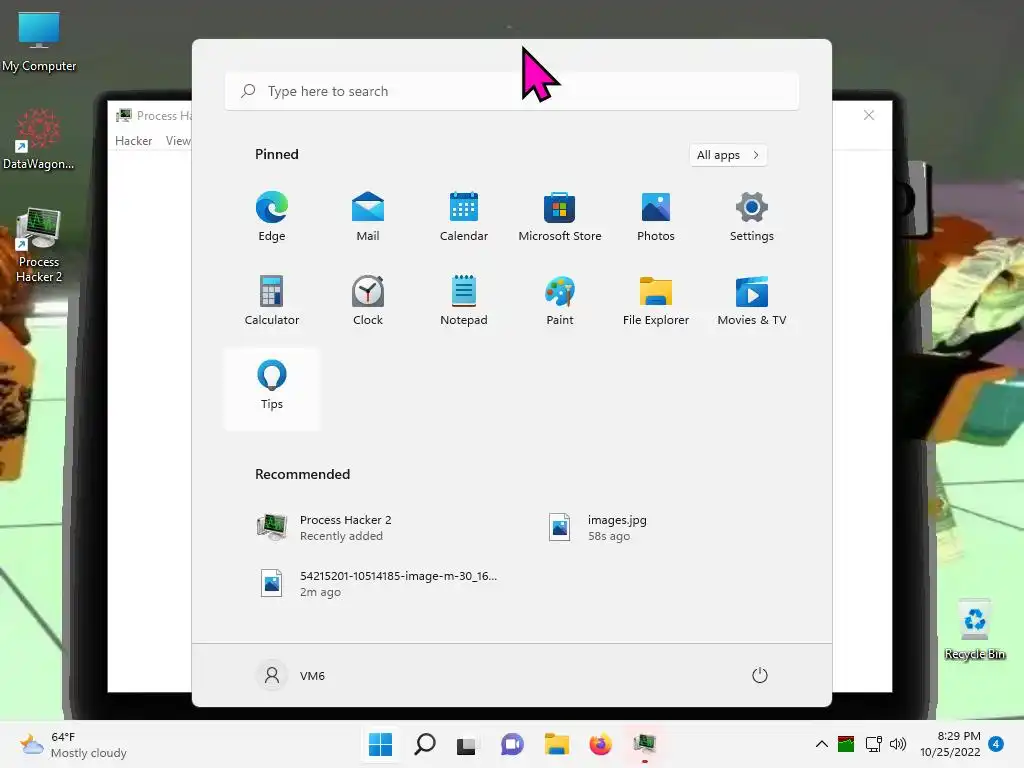
Task: Open network status tray icon
Action: (873, 744)
